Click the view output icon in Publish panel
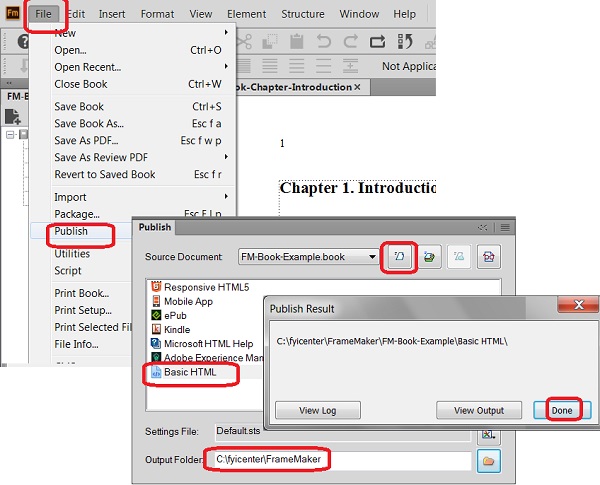Image resolution: width=600 pixels, height=485 pixels. coord(459,256)
